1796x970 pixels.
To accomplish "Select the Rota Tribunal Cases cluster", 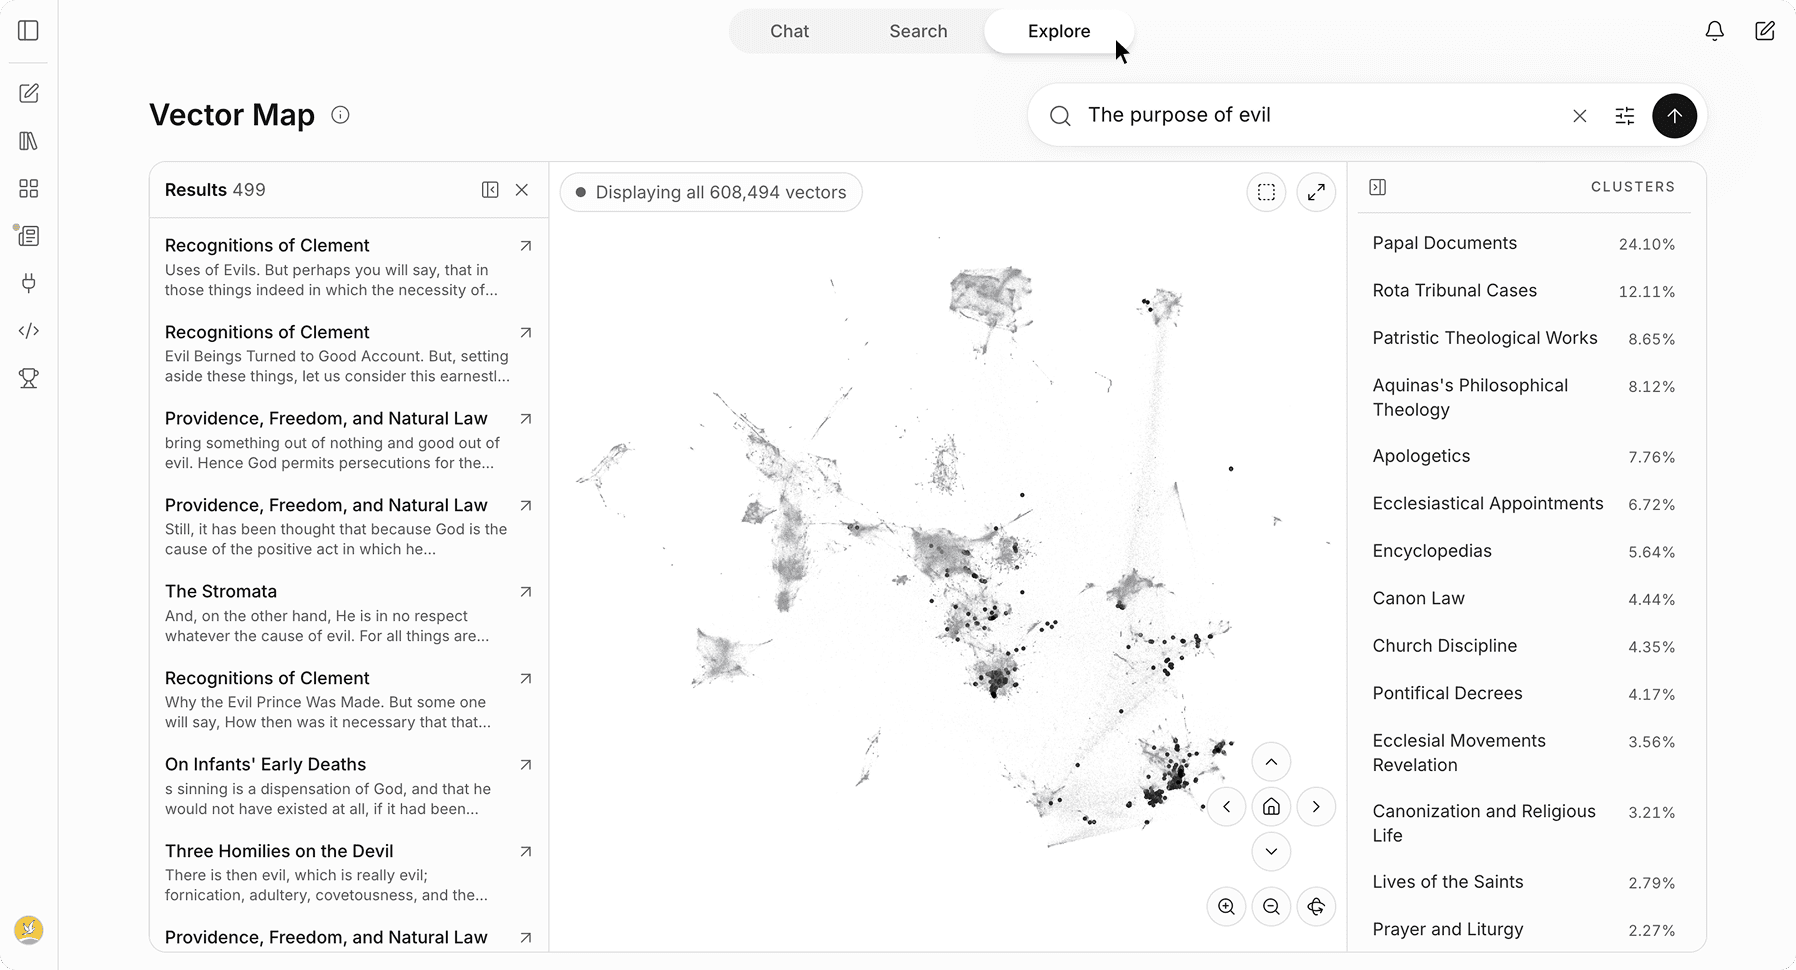I will 1524,291.
